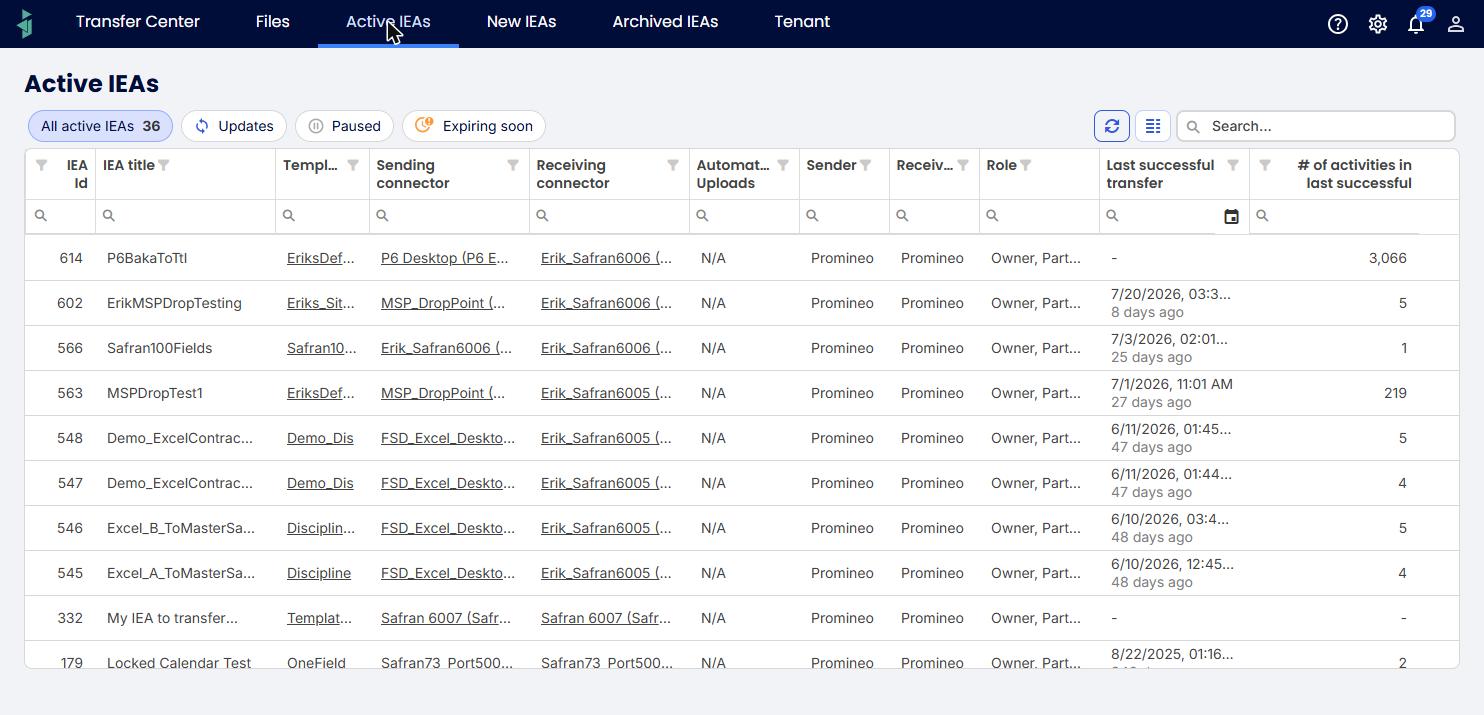The width and height of the screenshot is (1484, 715).
Task: Focus the Sender column search field
Action: pos(845,216)
